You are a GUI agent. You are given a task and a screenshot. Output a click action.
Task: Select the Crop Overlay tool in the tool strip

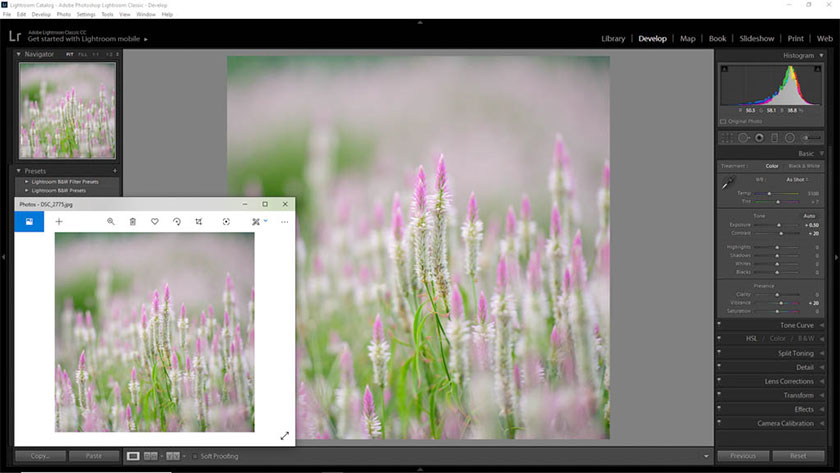(727, 138)
